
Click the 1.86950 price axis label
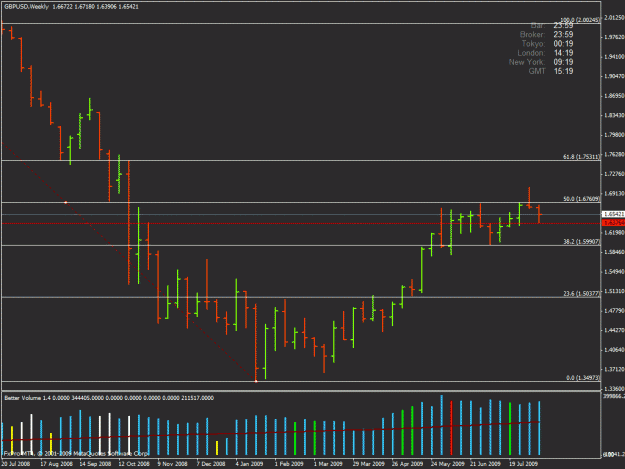click(614, 96)
